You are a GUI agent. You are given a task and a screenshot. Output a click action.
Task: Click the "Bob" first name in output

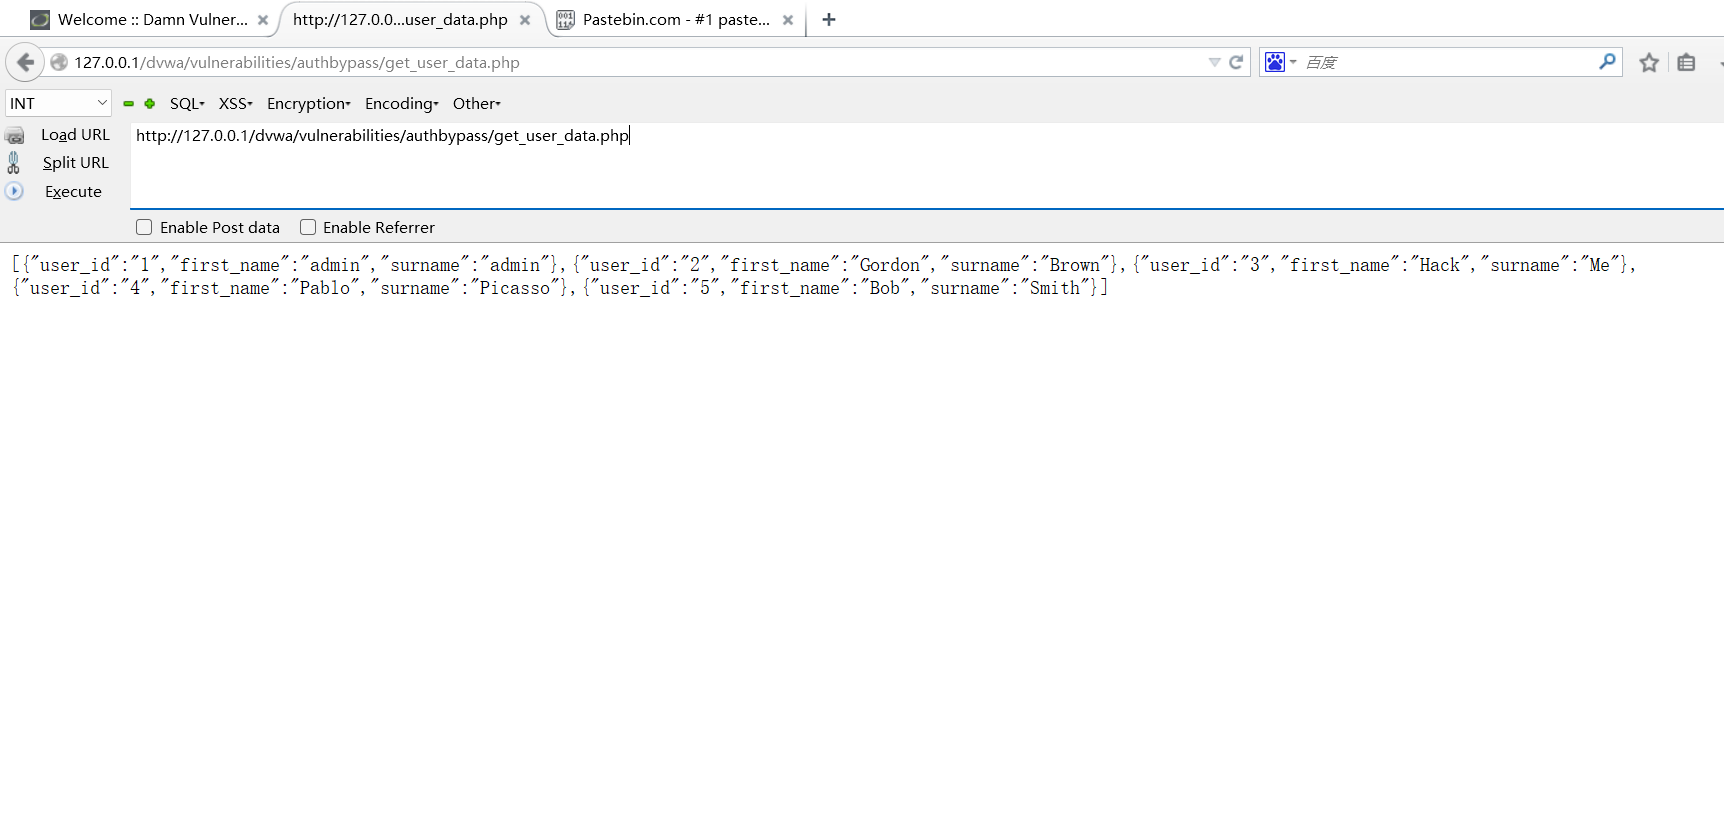884,288
